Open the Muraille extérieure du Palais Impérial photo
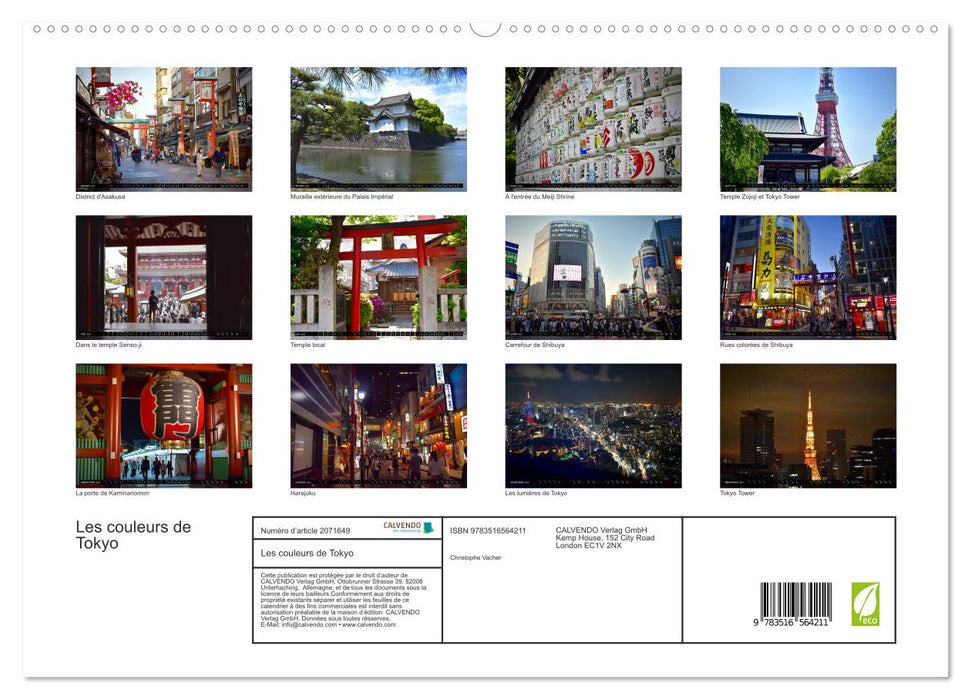Screen dimensions: 971x700 point(377,129)
